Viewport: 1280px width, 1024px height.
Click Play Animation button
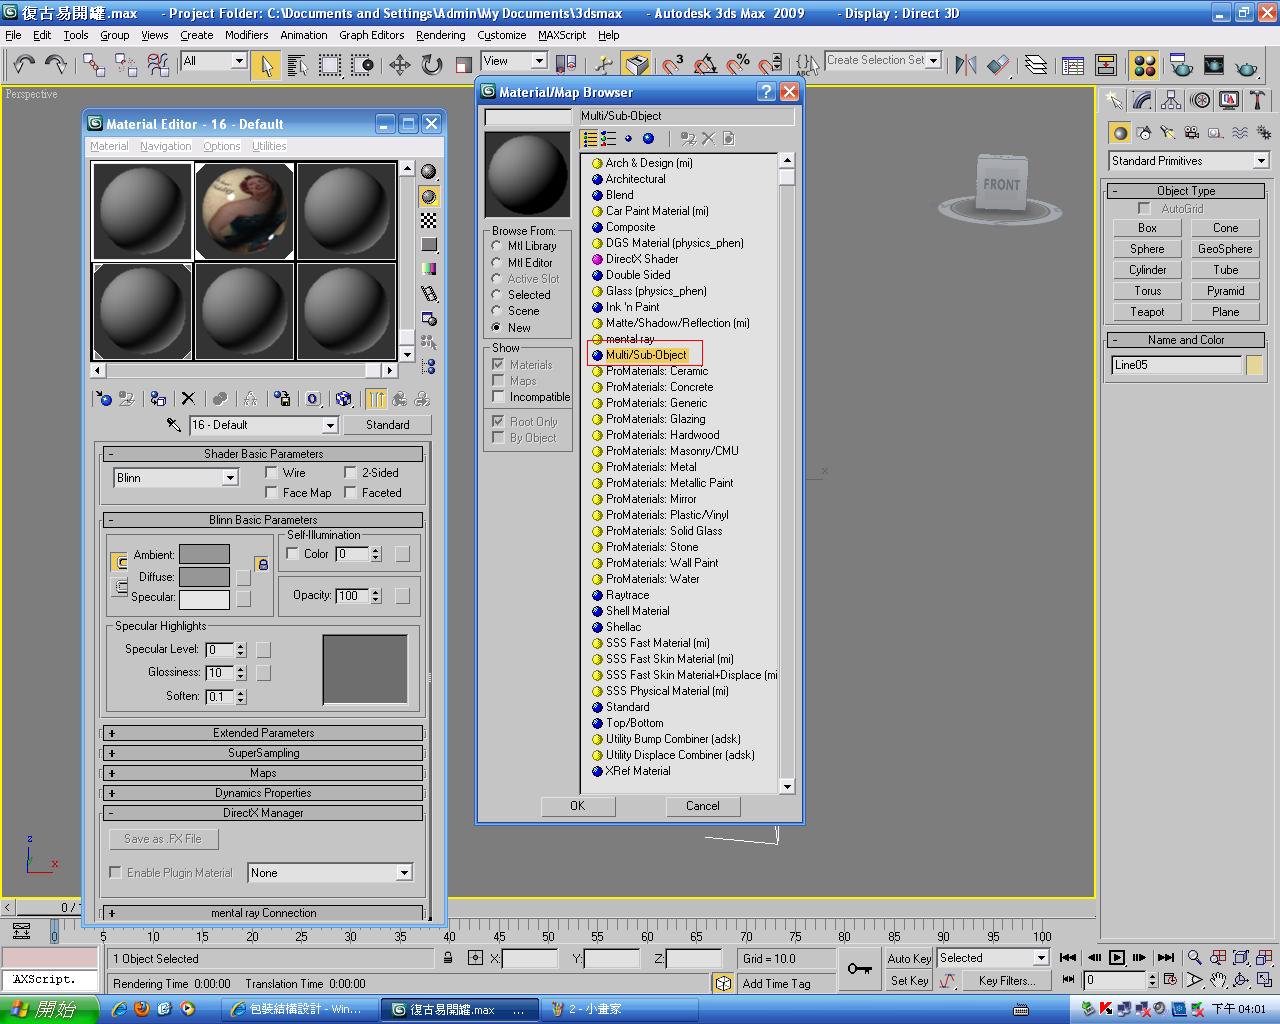(x=1117, y=958)
